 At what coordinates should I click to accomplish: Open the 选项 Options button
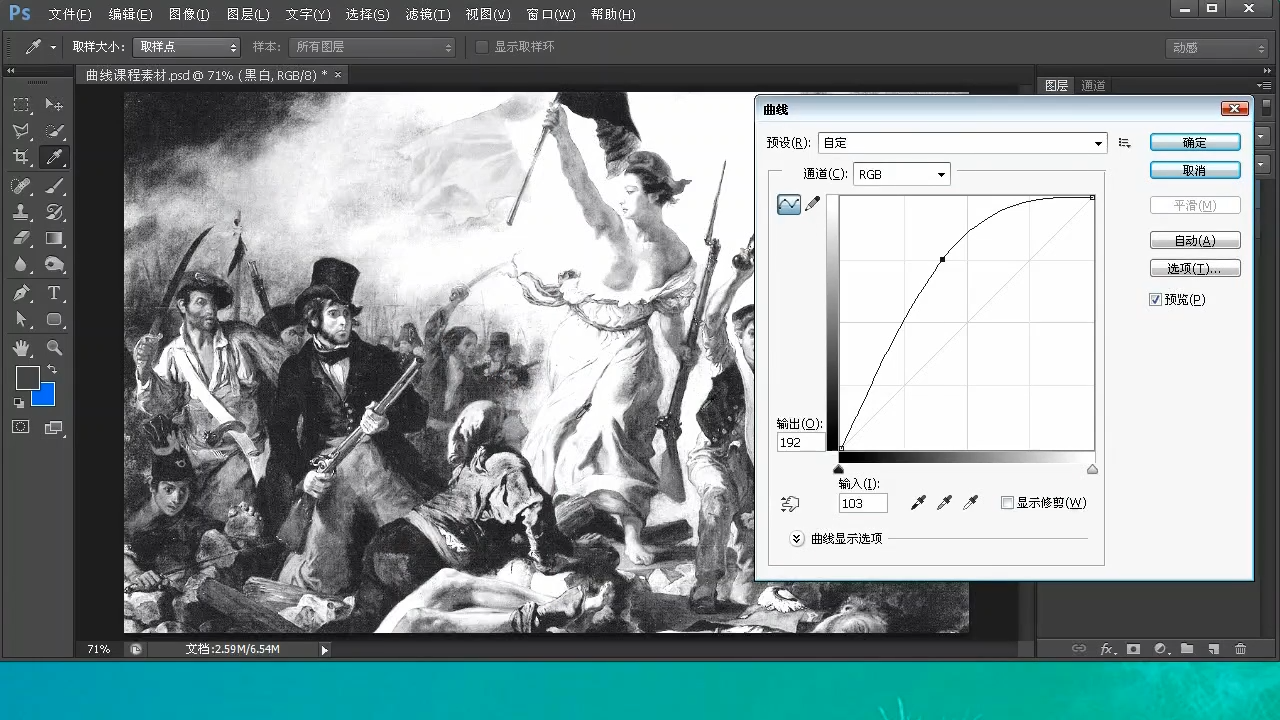tap(1195, 269)
